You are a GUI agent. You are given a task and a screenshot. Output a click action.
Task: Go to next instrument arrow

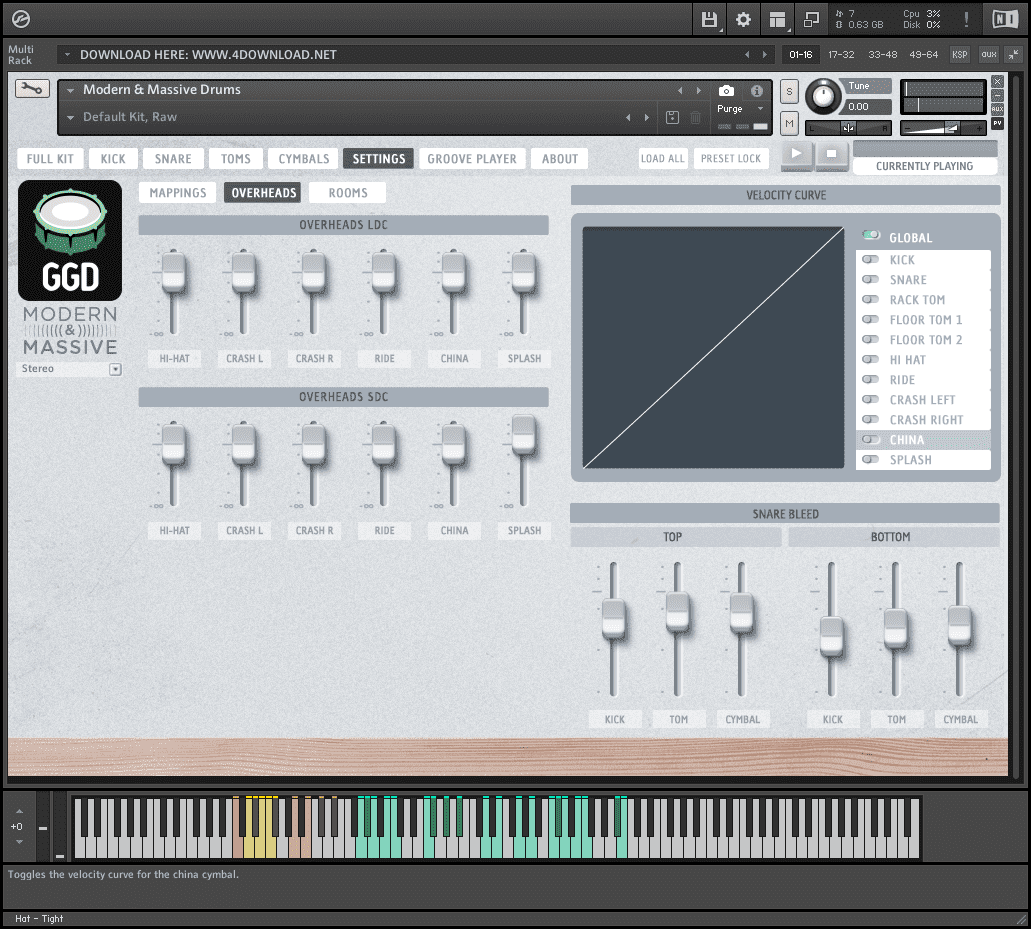click(698, 91)
